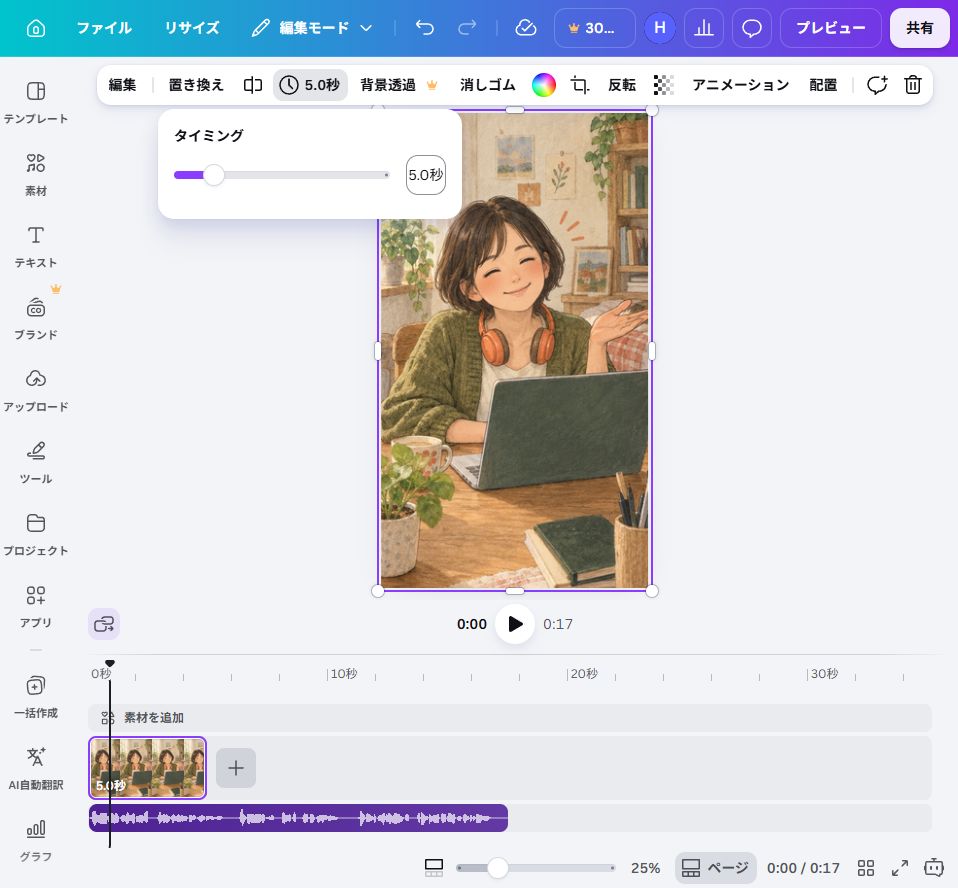Add a comment with bubble-plus icon
958x888 pixels.
877,85
